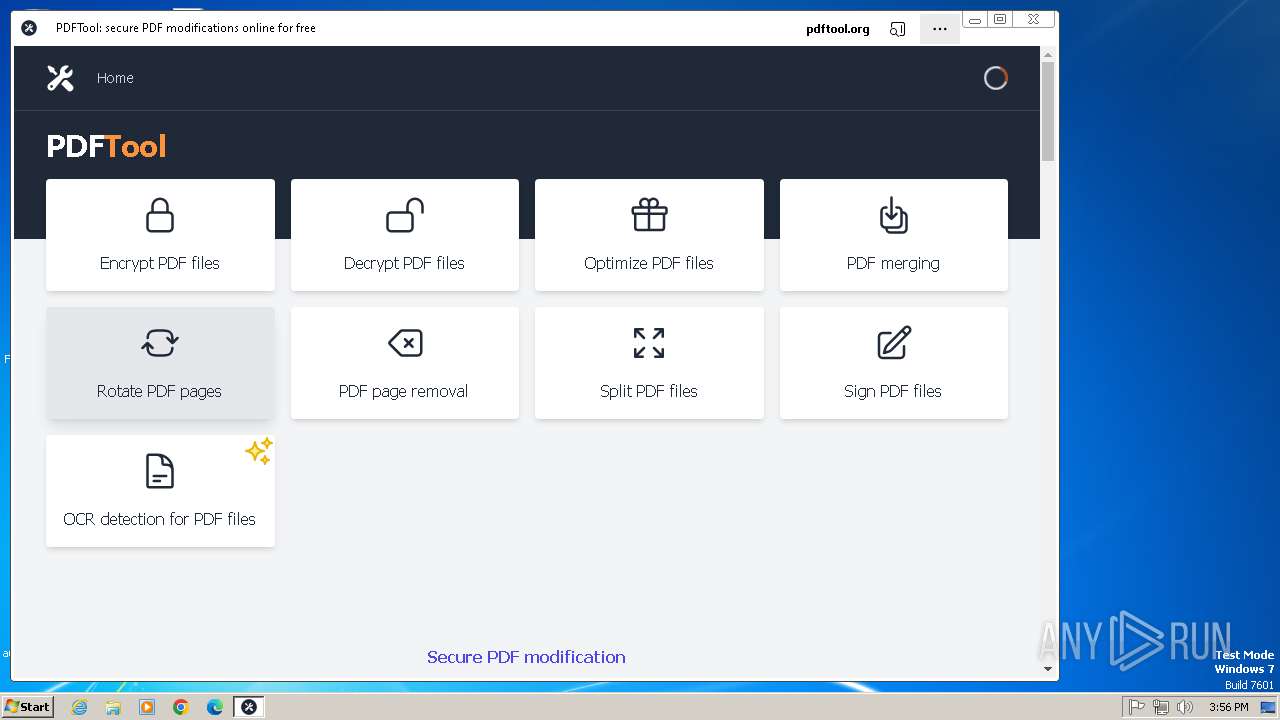Image resolution: width=1280 pixels, height=720 pixels.
Task: Go to Home in the navigation bar
Action: [115, 78]
